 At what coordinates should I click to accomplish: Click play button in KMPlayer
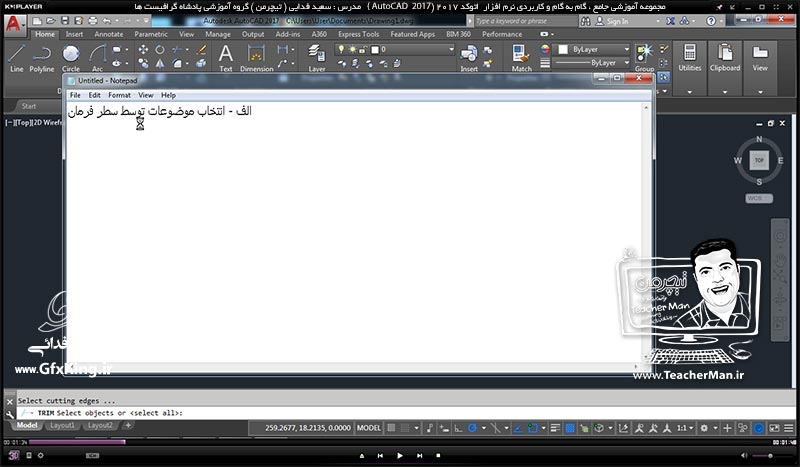pos(399,455)
